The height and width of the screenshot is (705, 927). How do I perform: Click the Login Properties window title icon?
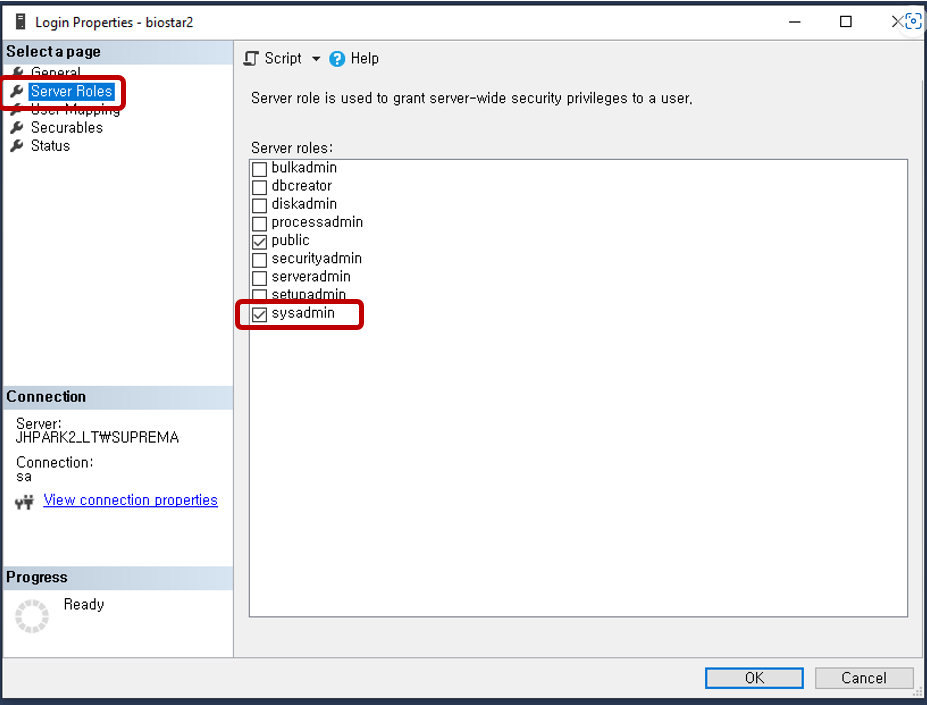[x=20, y=21]
